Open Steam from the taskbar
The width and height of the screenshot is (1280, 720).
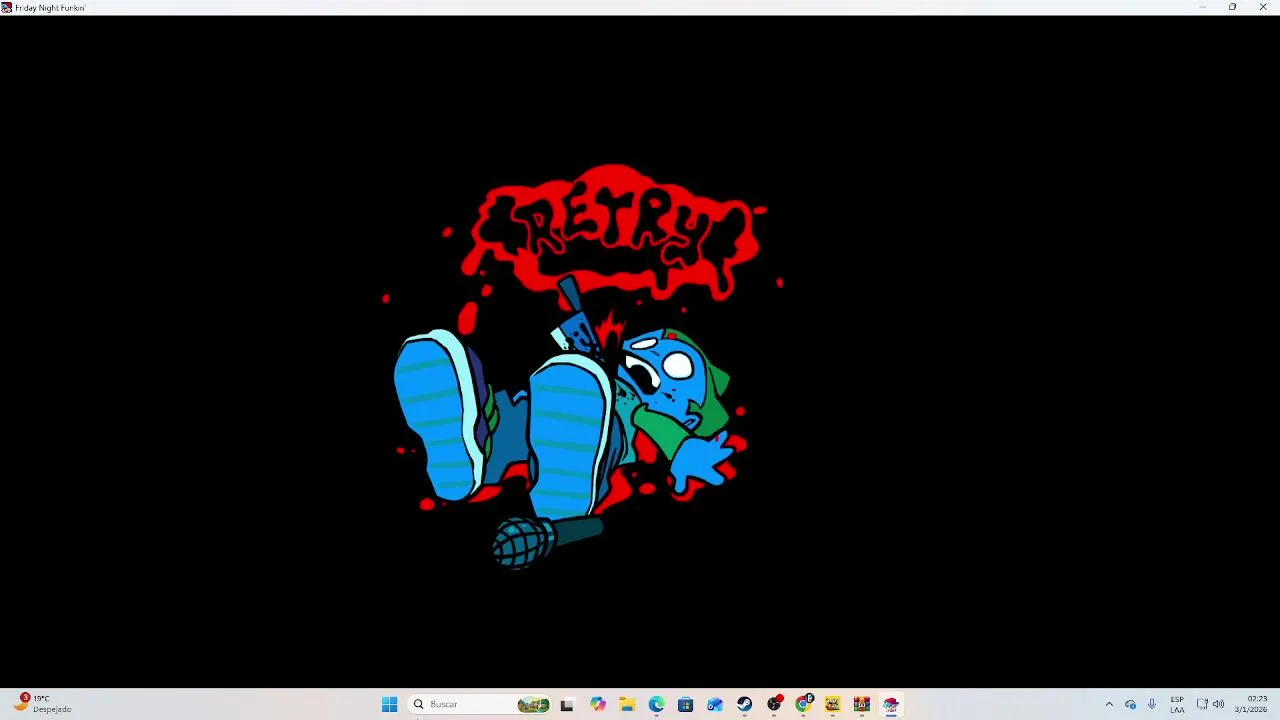pyautogui.click(x=744, y=705)
